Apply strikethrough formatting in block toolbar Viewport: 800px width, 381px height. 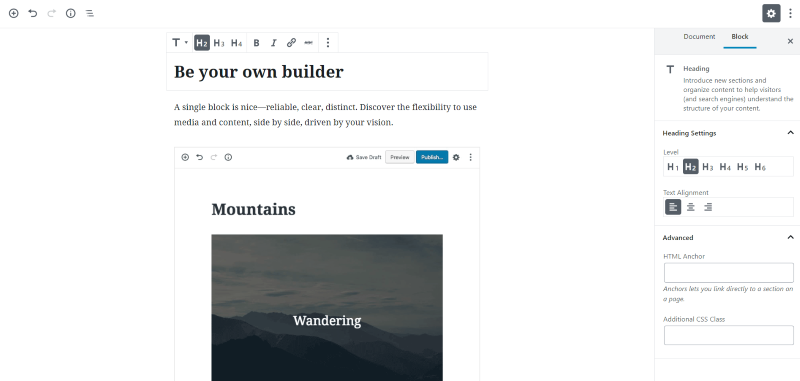pos(308,43)
